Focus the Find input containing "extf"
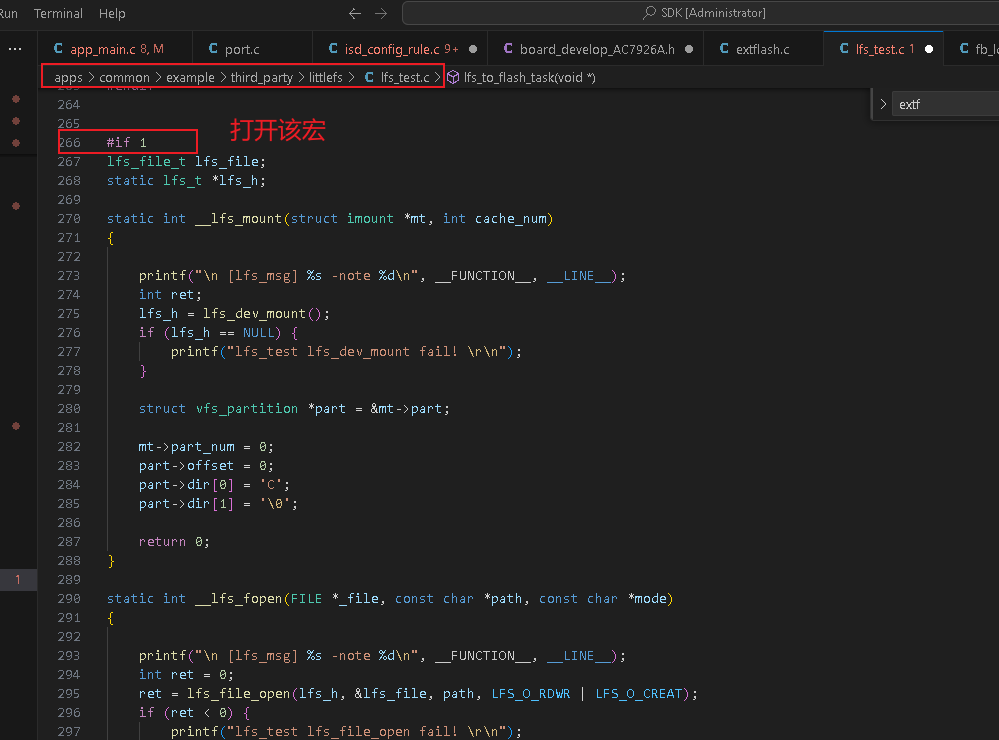The image size is (999, 740). coord(947,104)
